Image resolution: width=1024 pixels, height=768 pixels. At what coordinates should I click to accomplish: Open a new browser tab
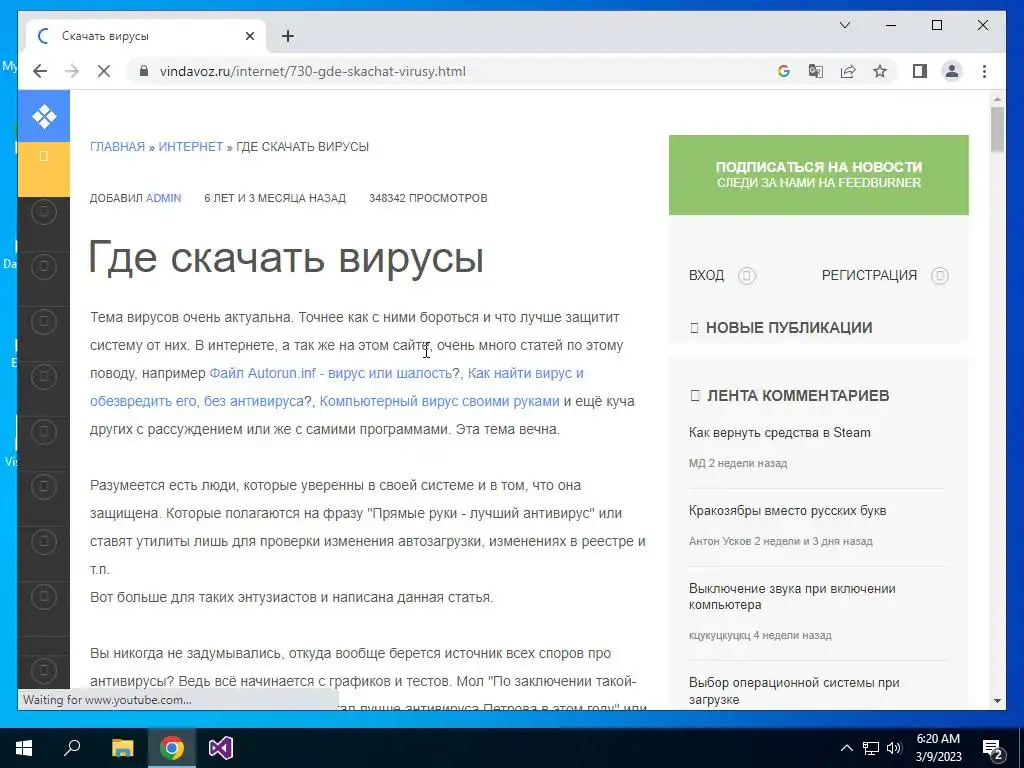pos(288,36)
